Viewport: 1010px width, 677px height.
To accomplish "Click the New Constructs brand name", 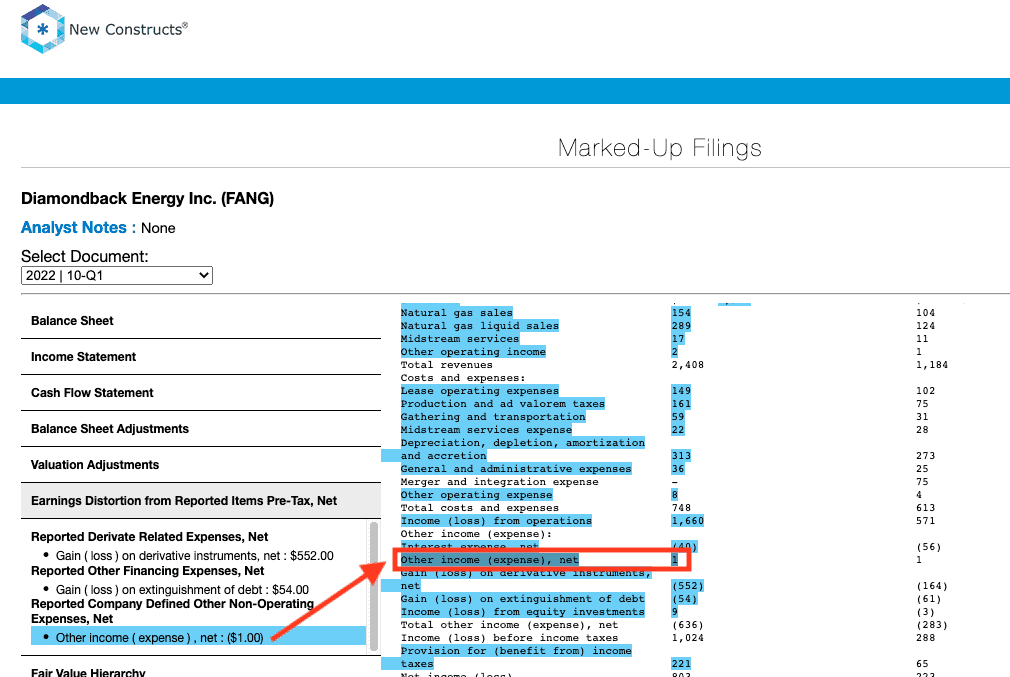I will 128,29.
